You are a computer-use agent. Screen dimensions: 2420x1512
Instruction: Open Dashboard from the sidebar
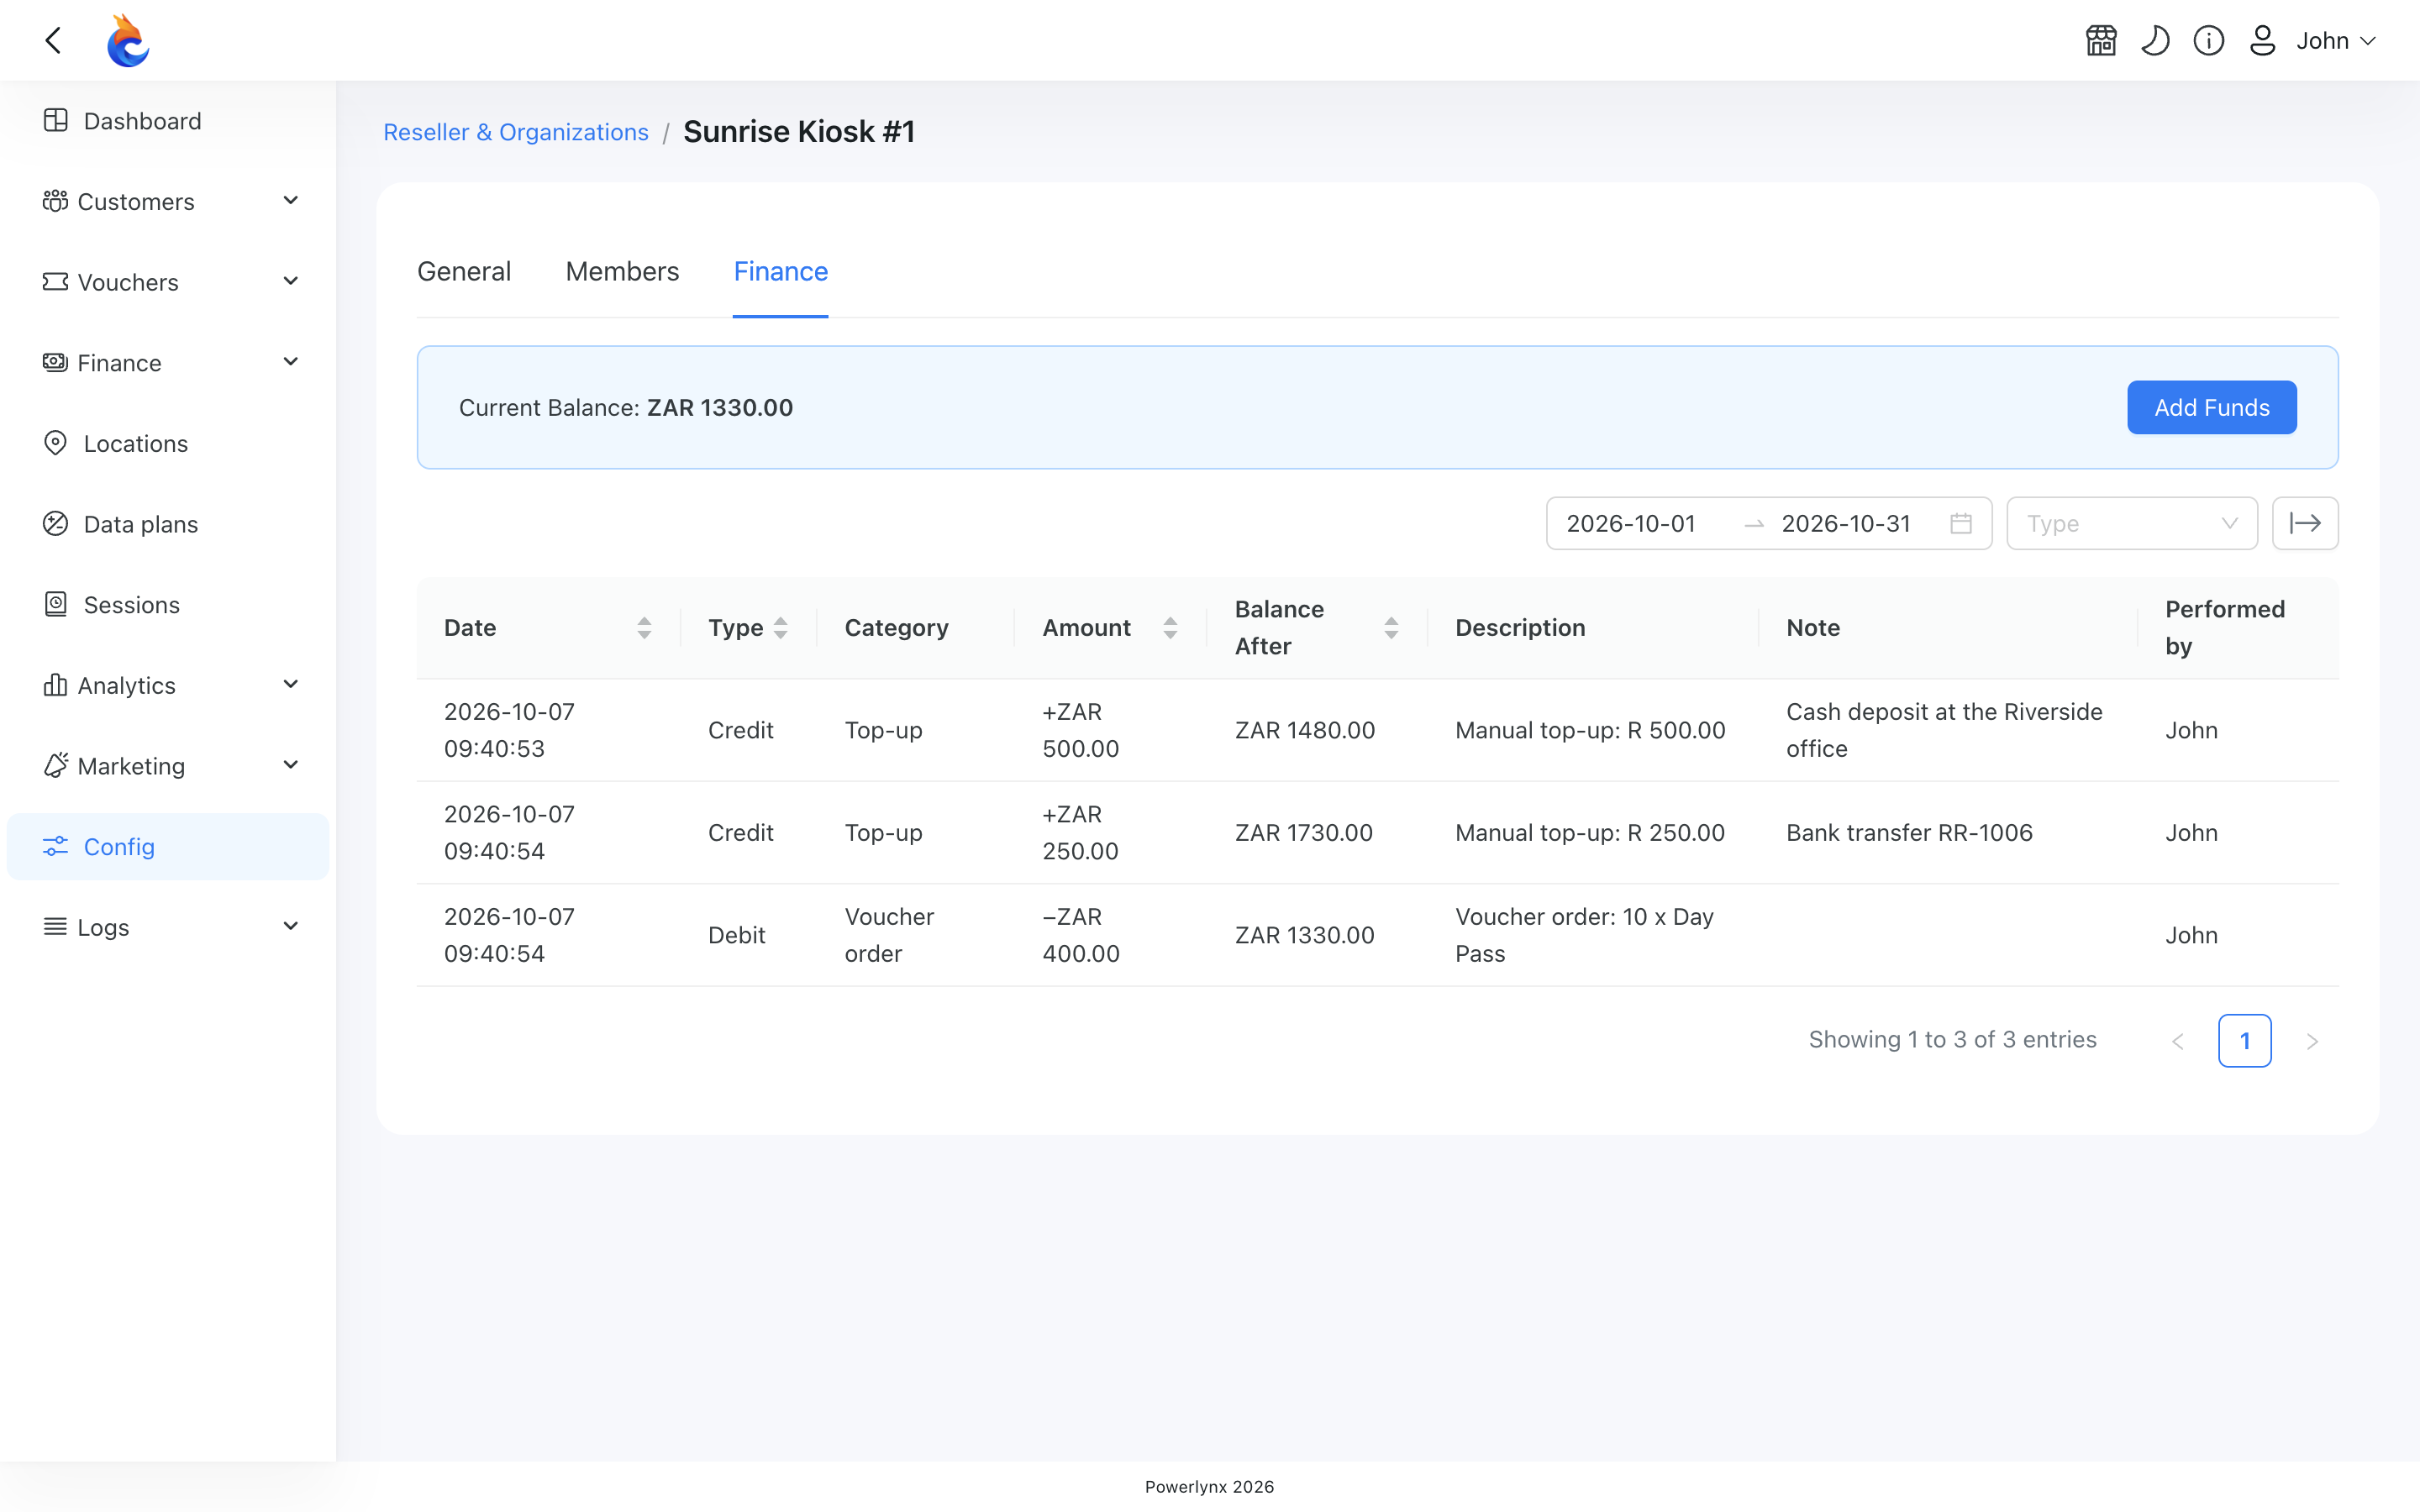click(x=168, y=121)
